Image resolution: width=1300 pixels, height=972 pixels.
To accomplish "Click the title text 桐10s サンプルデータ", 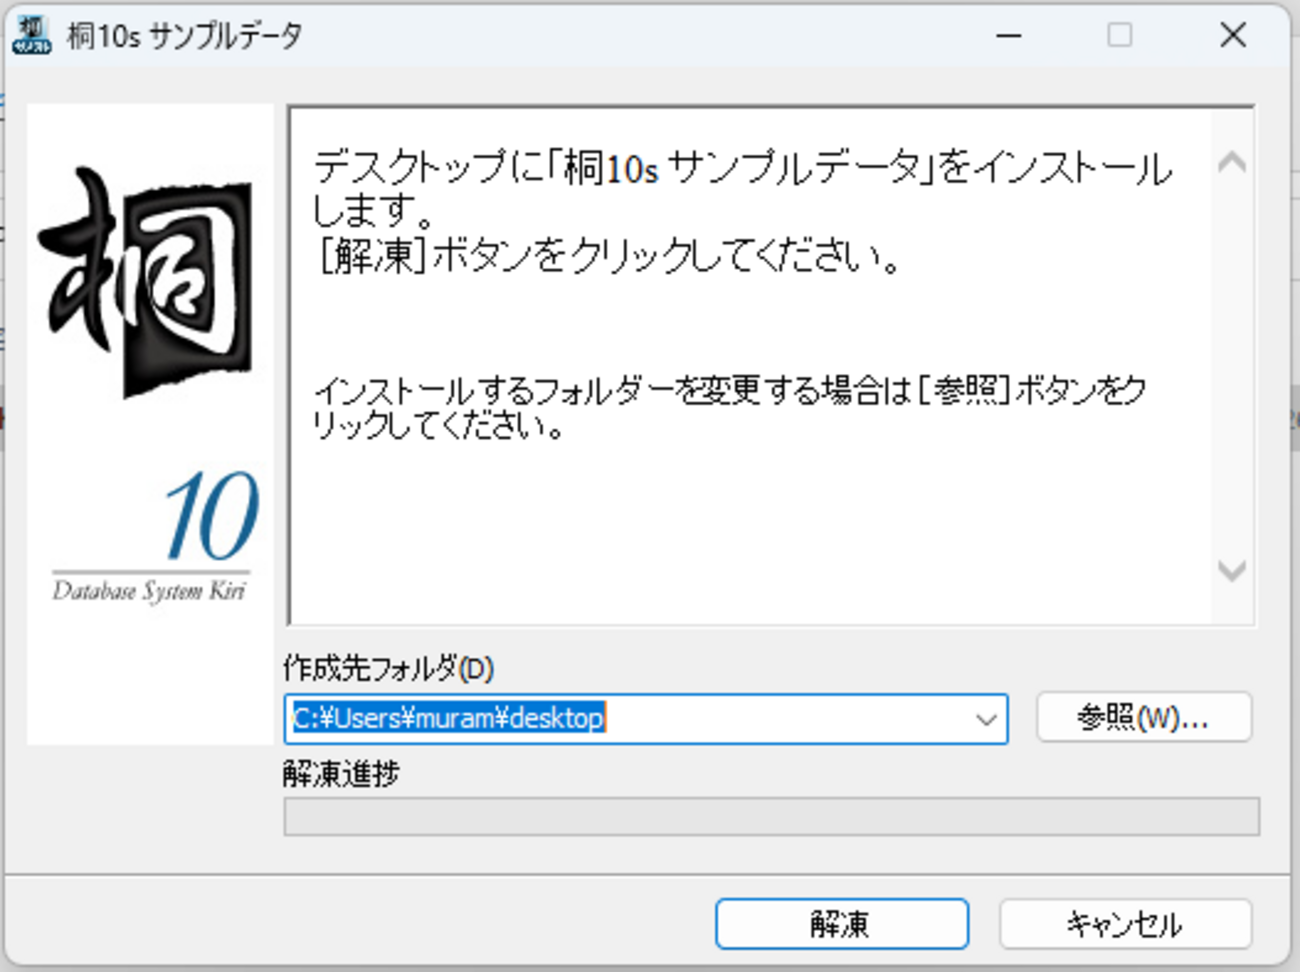I will [x=185, y=36].
